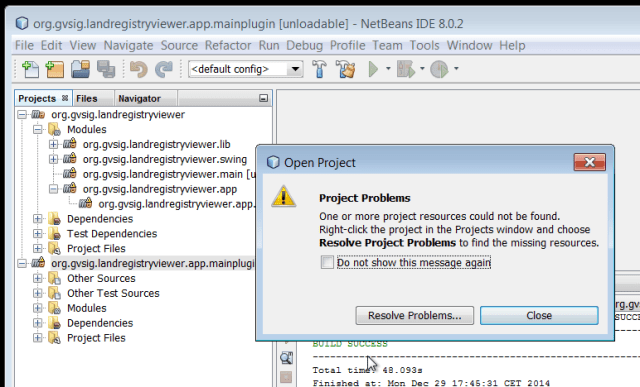Open the File menu

tap(24, 45)
